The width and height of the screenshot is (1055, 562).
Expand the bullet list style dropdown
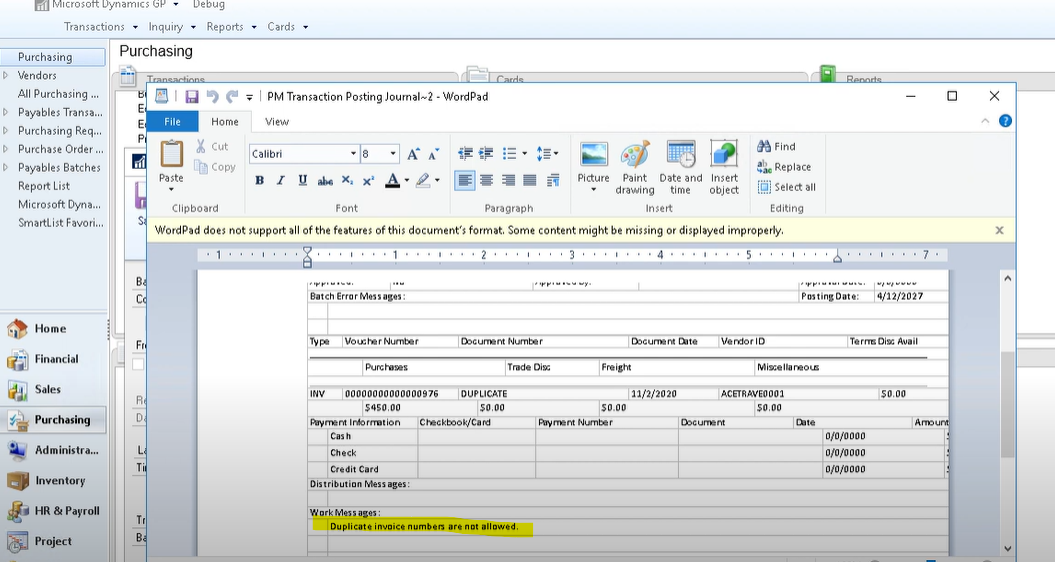pyautogui.click(x=524, y=154)
